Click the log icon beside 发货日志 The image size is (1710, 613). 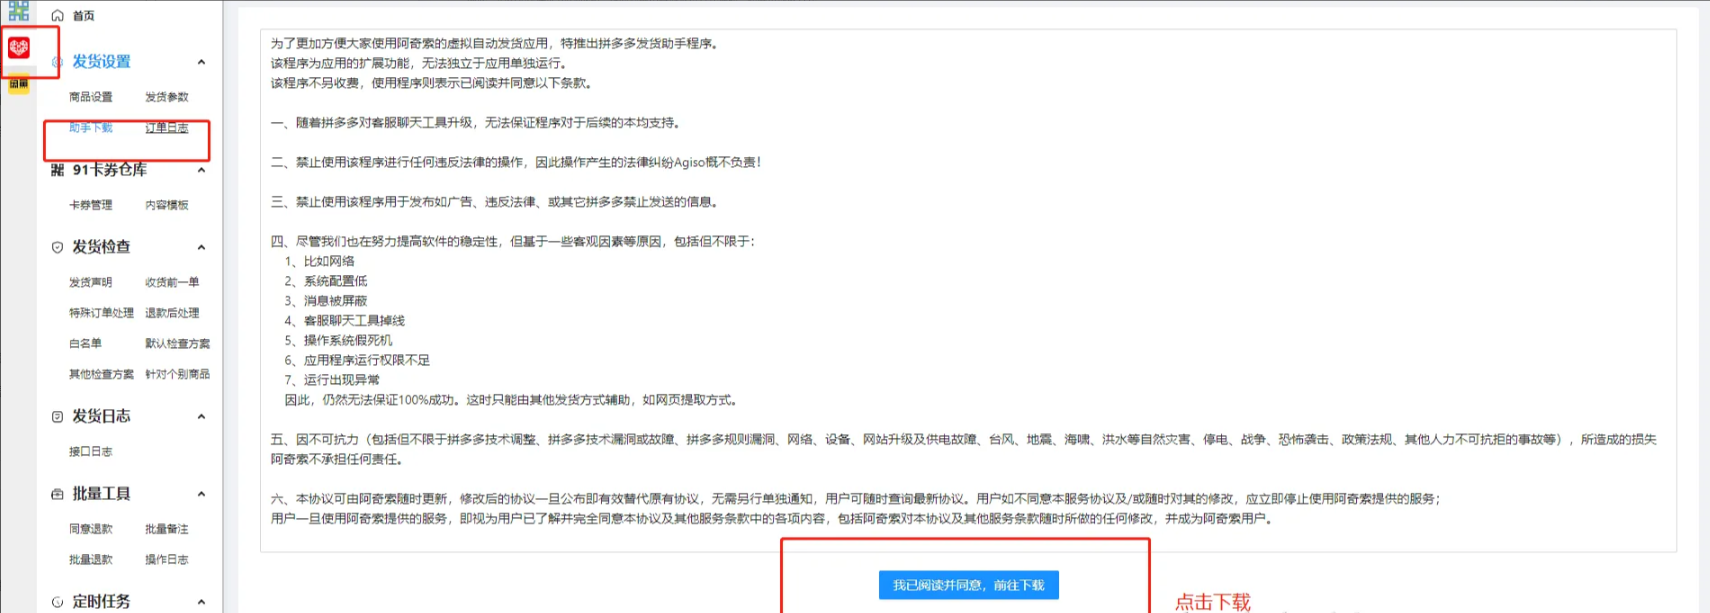coord(57,417)
